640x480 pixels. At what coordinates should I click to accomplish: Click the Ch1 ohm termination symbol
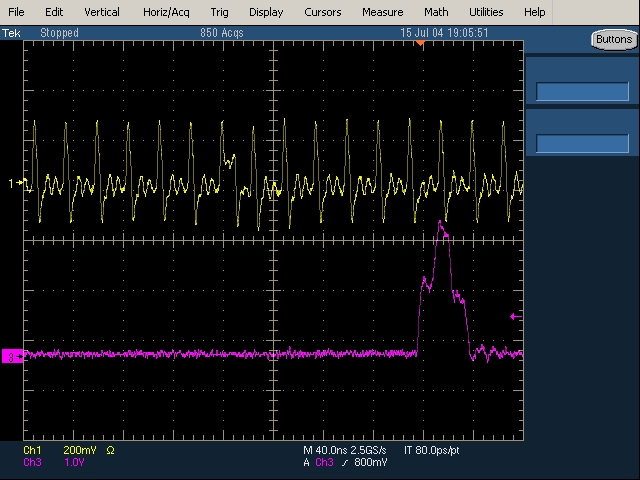point(110,450)
